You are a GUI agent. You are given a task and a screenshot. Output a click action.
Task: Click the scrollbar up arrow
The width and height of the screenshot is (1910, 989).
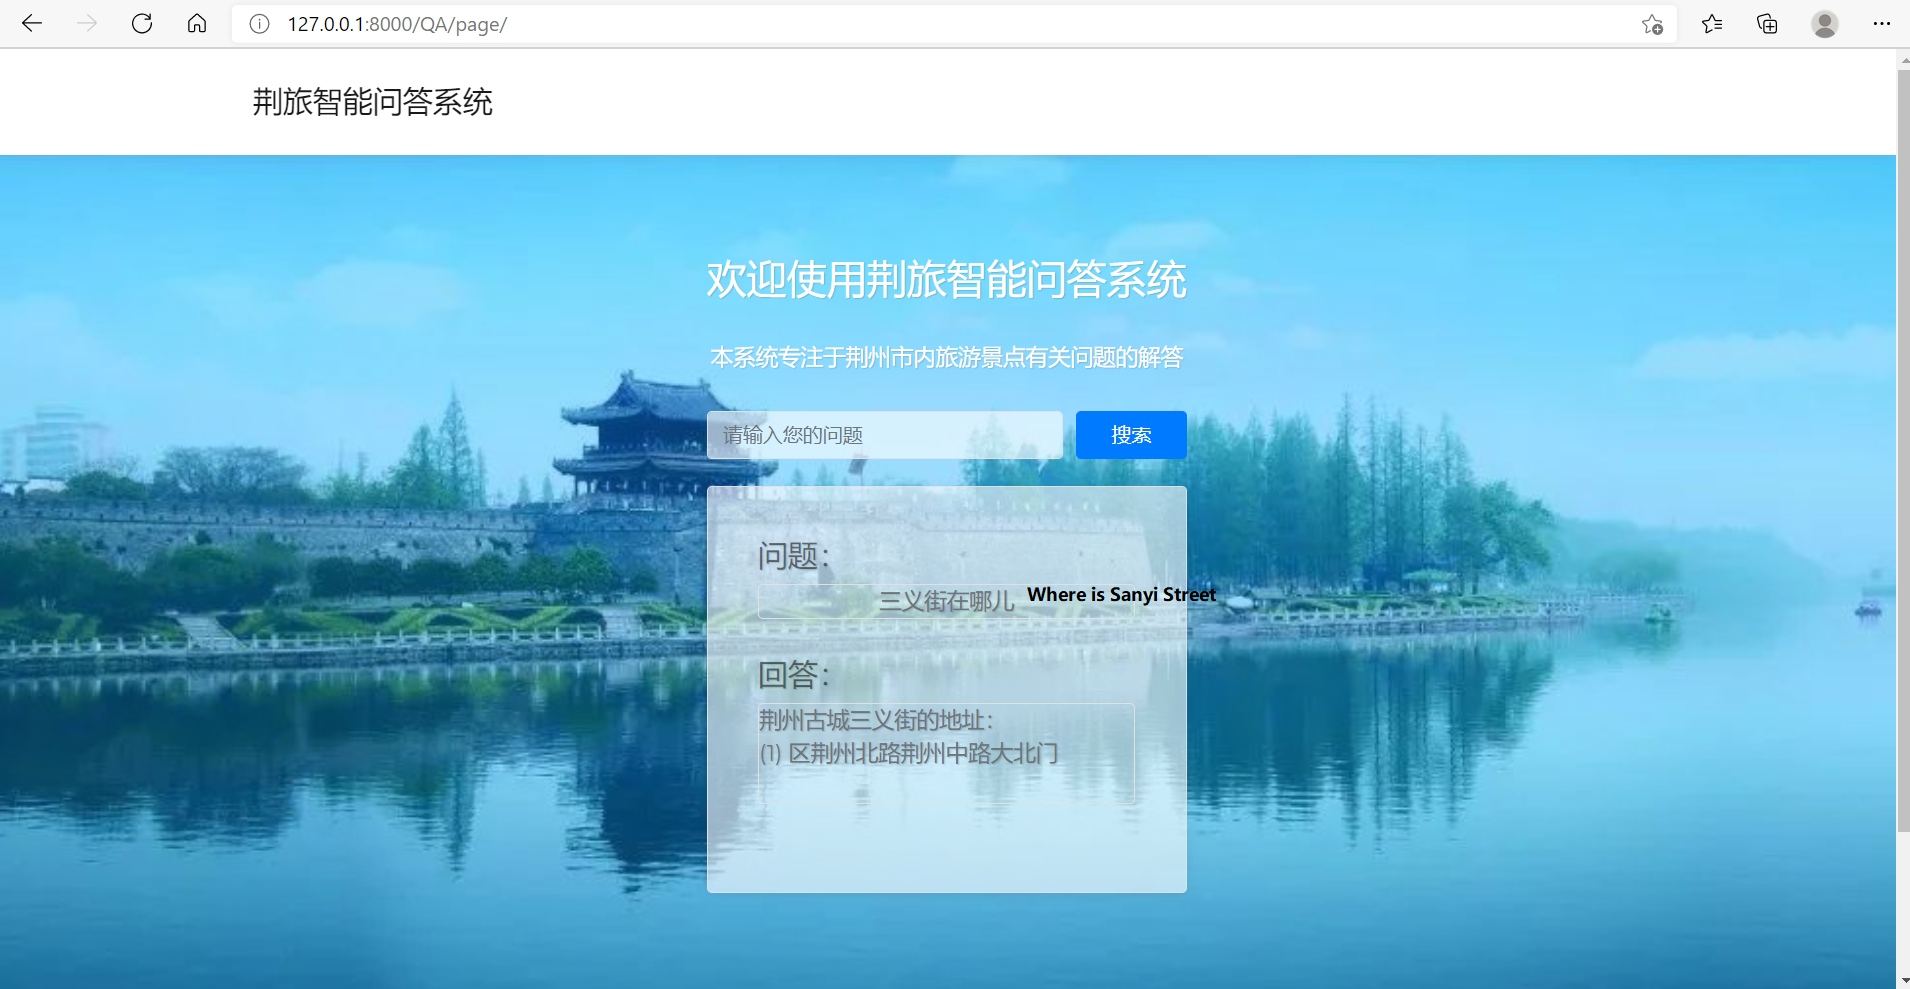(1902, 60)
